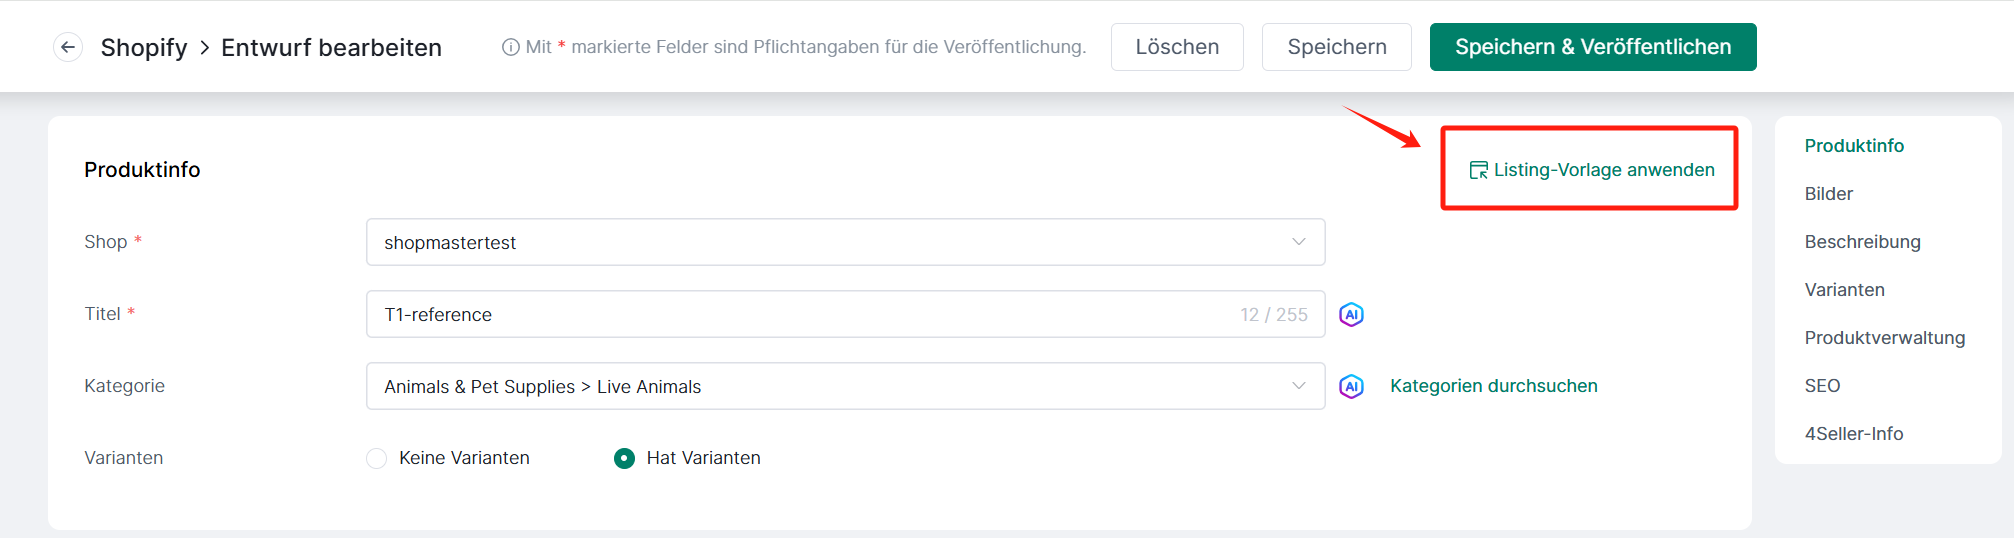
Task: Open the Kategorien durchsuchen link
Action: [1494, 386]
